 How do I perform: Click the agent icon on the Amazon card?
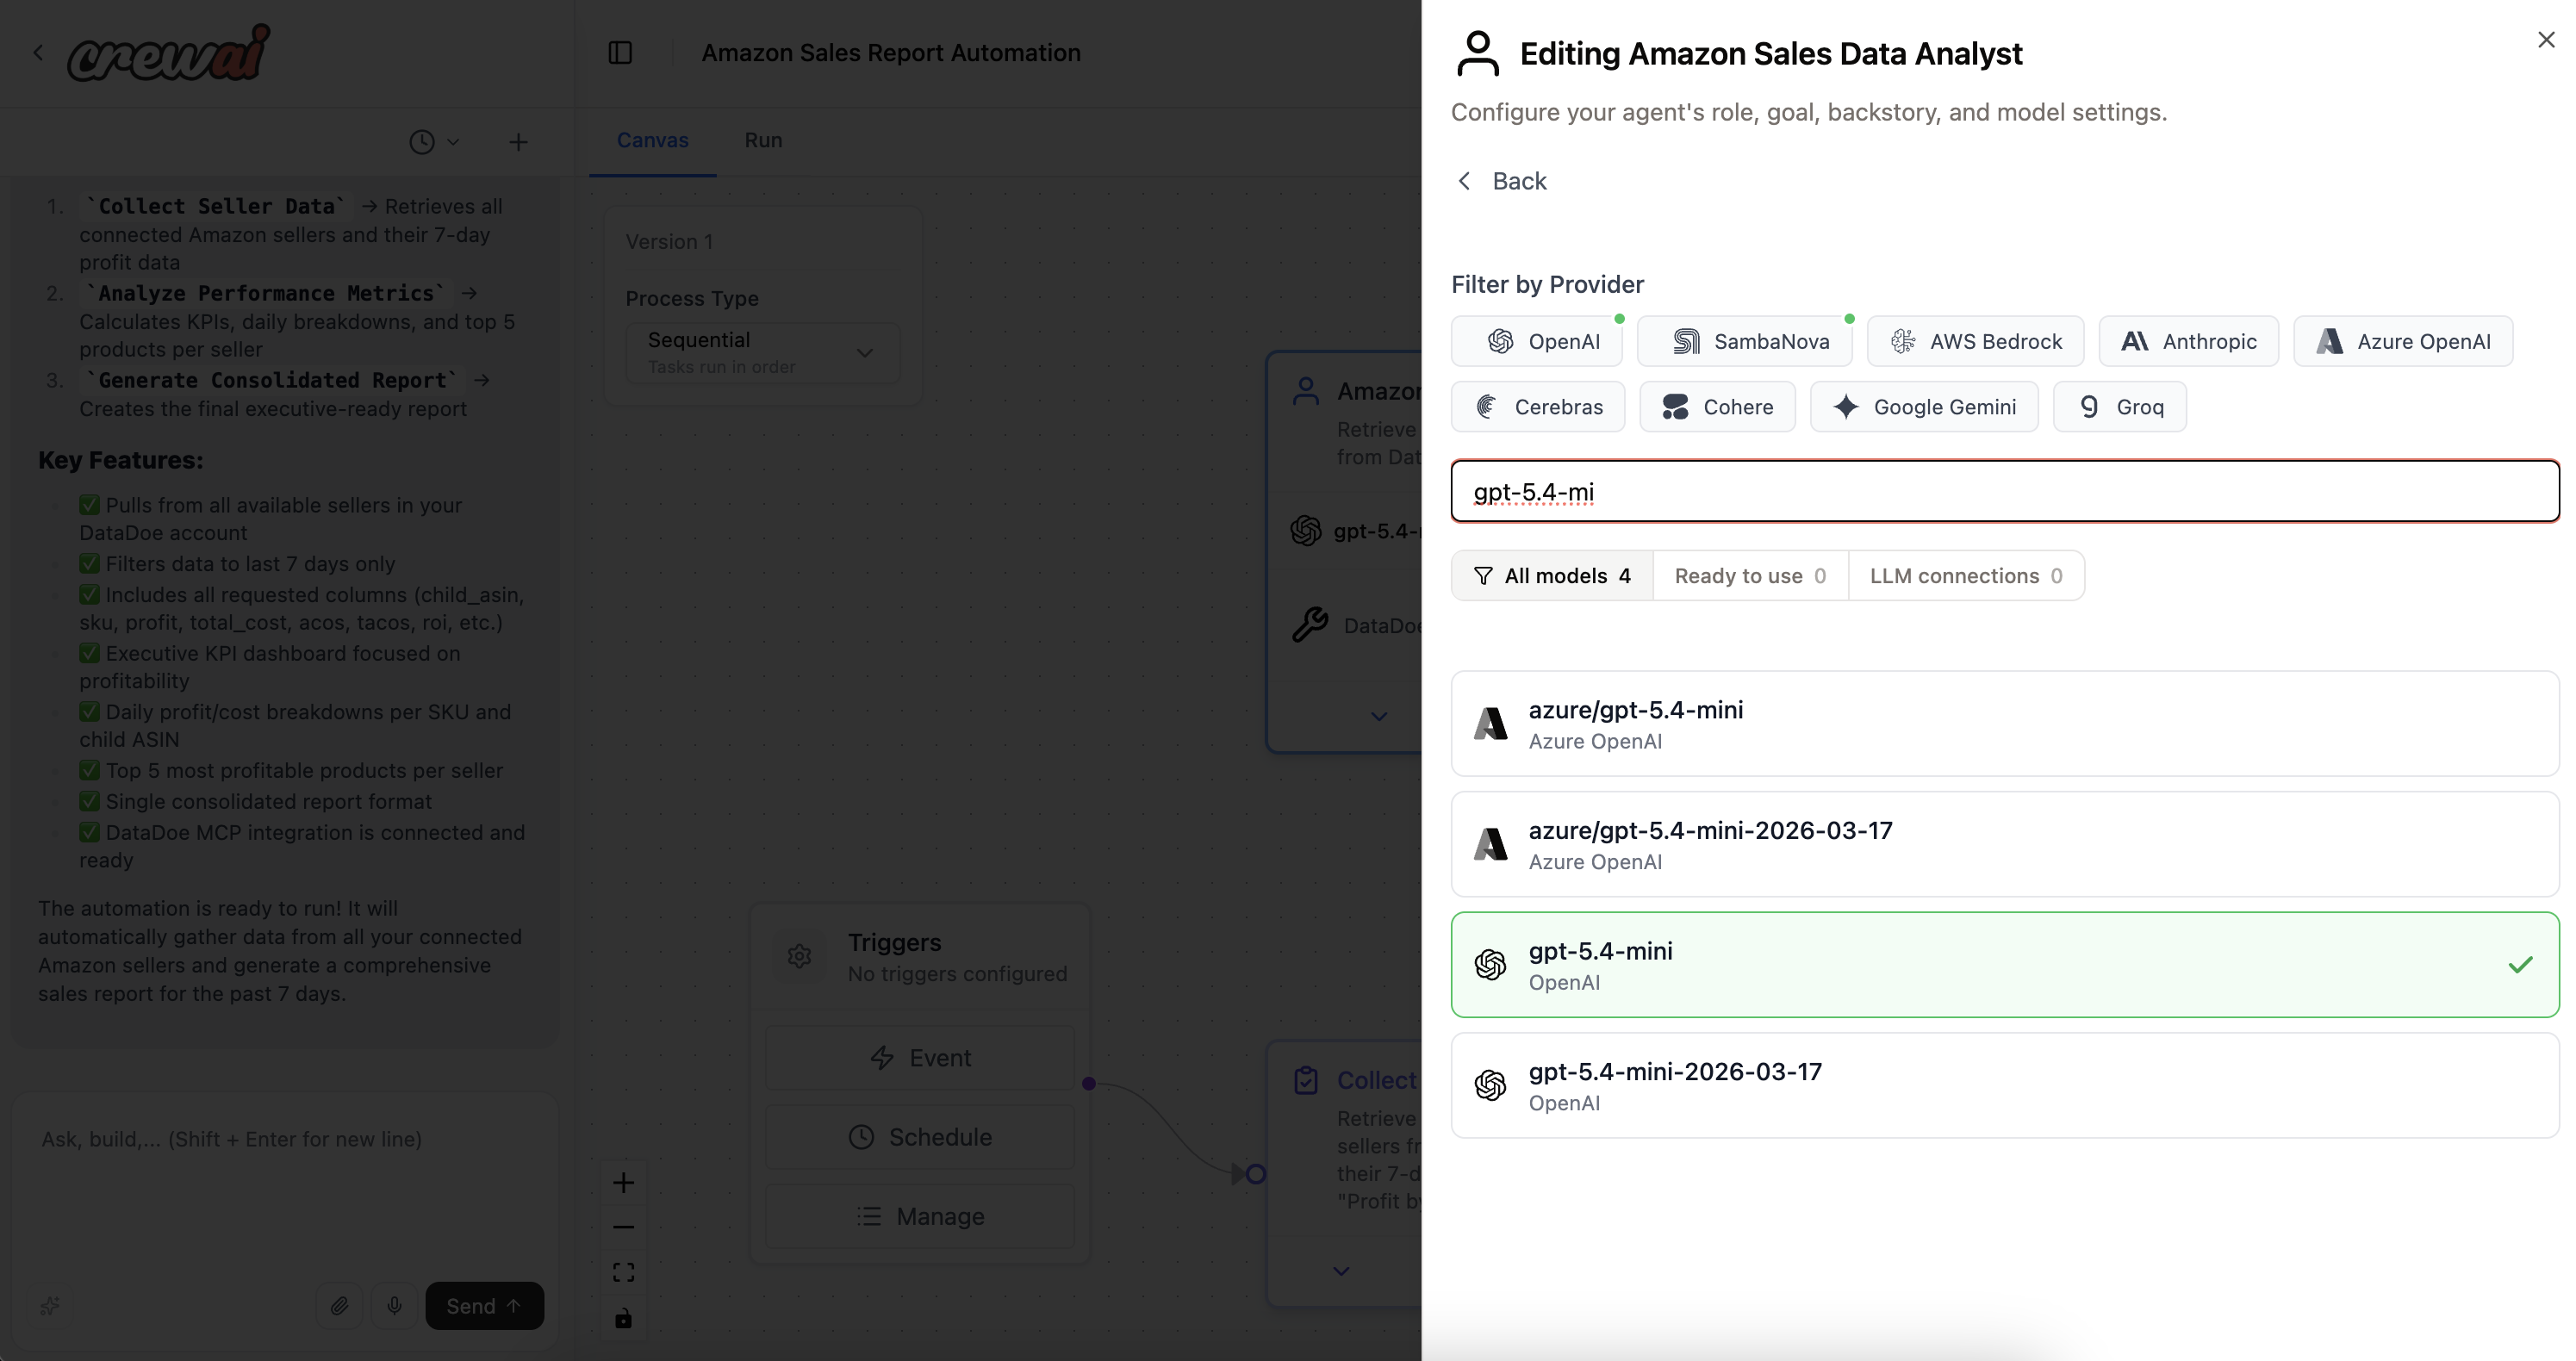pyautogui.click(x=1306, y=392)
